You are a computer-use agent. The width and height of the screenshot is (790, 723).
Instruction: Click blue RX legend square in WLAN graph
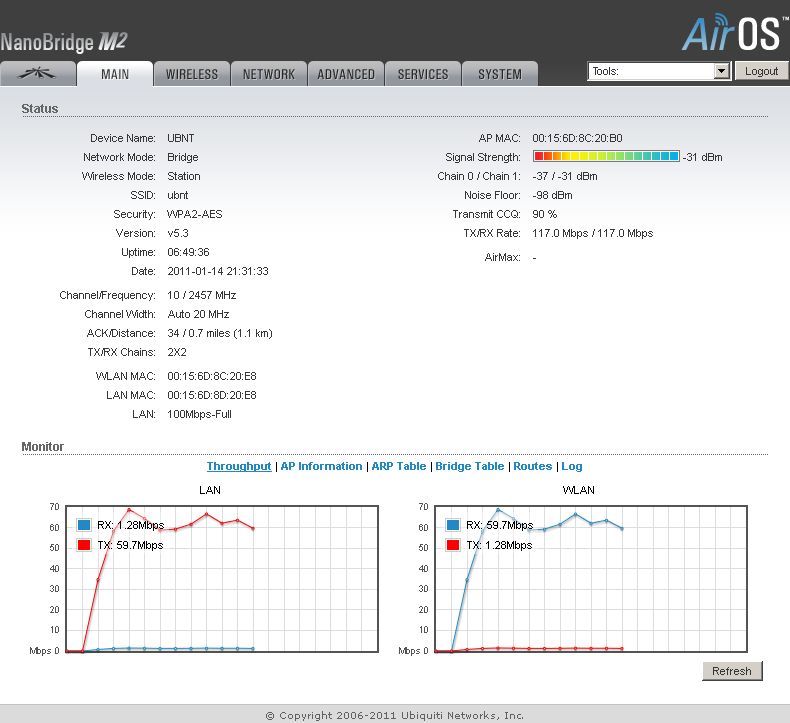(454, 525)
